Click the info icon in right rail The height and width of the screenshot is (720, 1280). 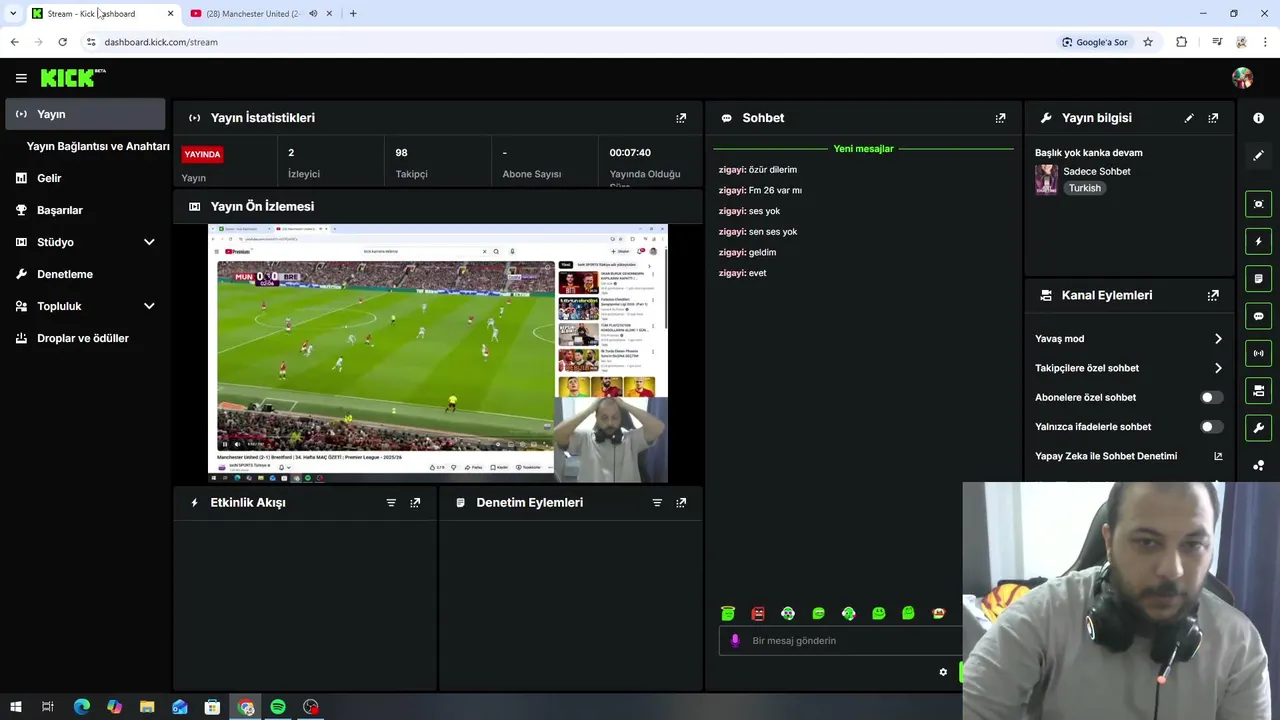1258,118
